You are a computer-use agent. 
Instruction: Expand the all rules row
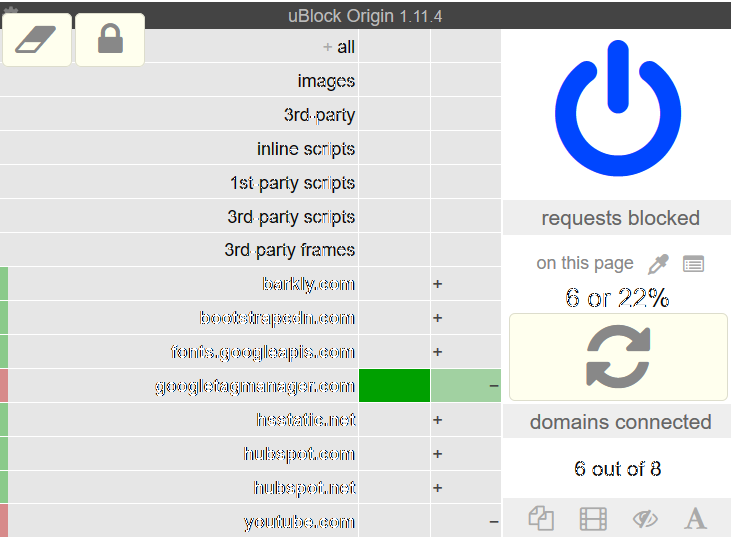click(x=339, y=47)
